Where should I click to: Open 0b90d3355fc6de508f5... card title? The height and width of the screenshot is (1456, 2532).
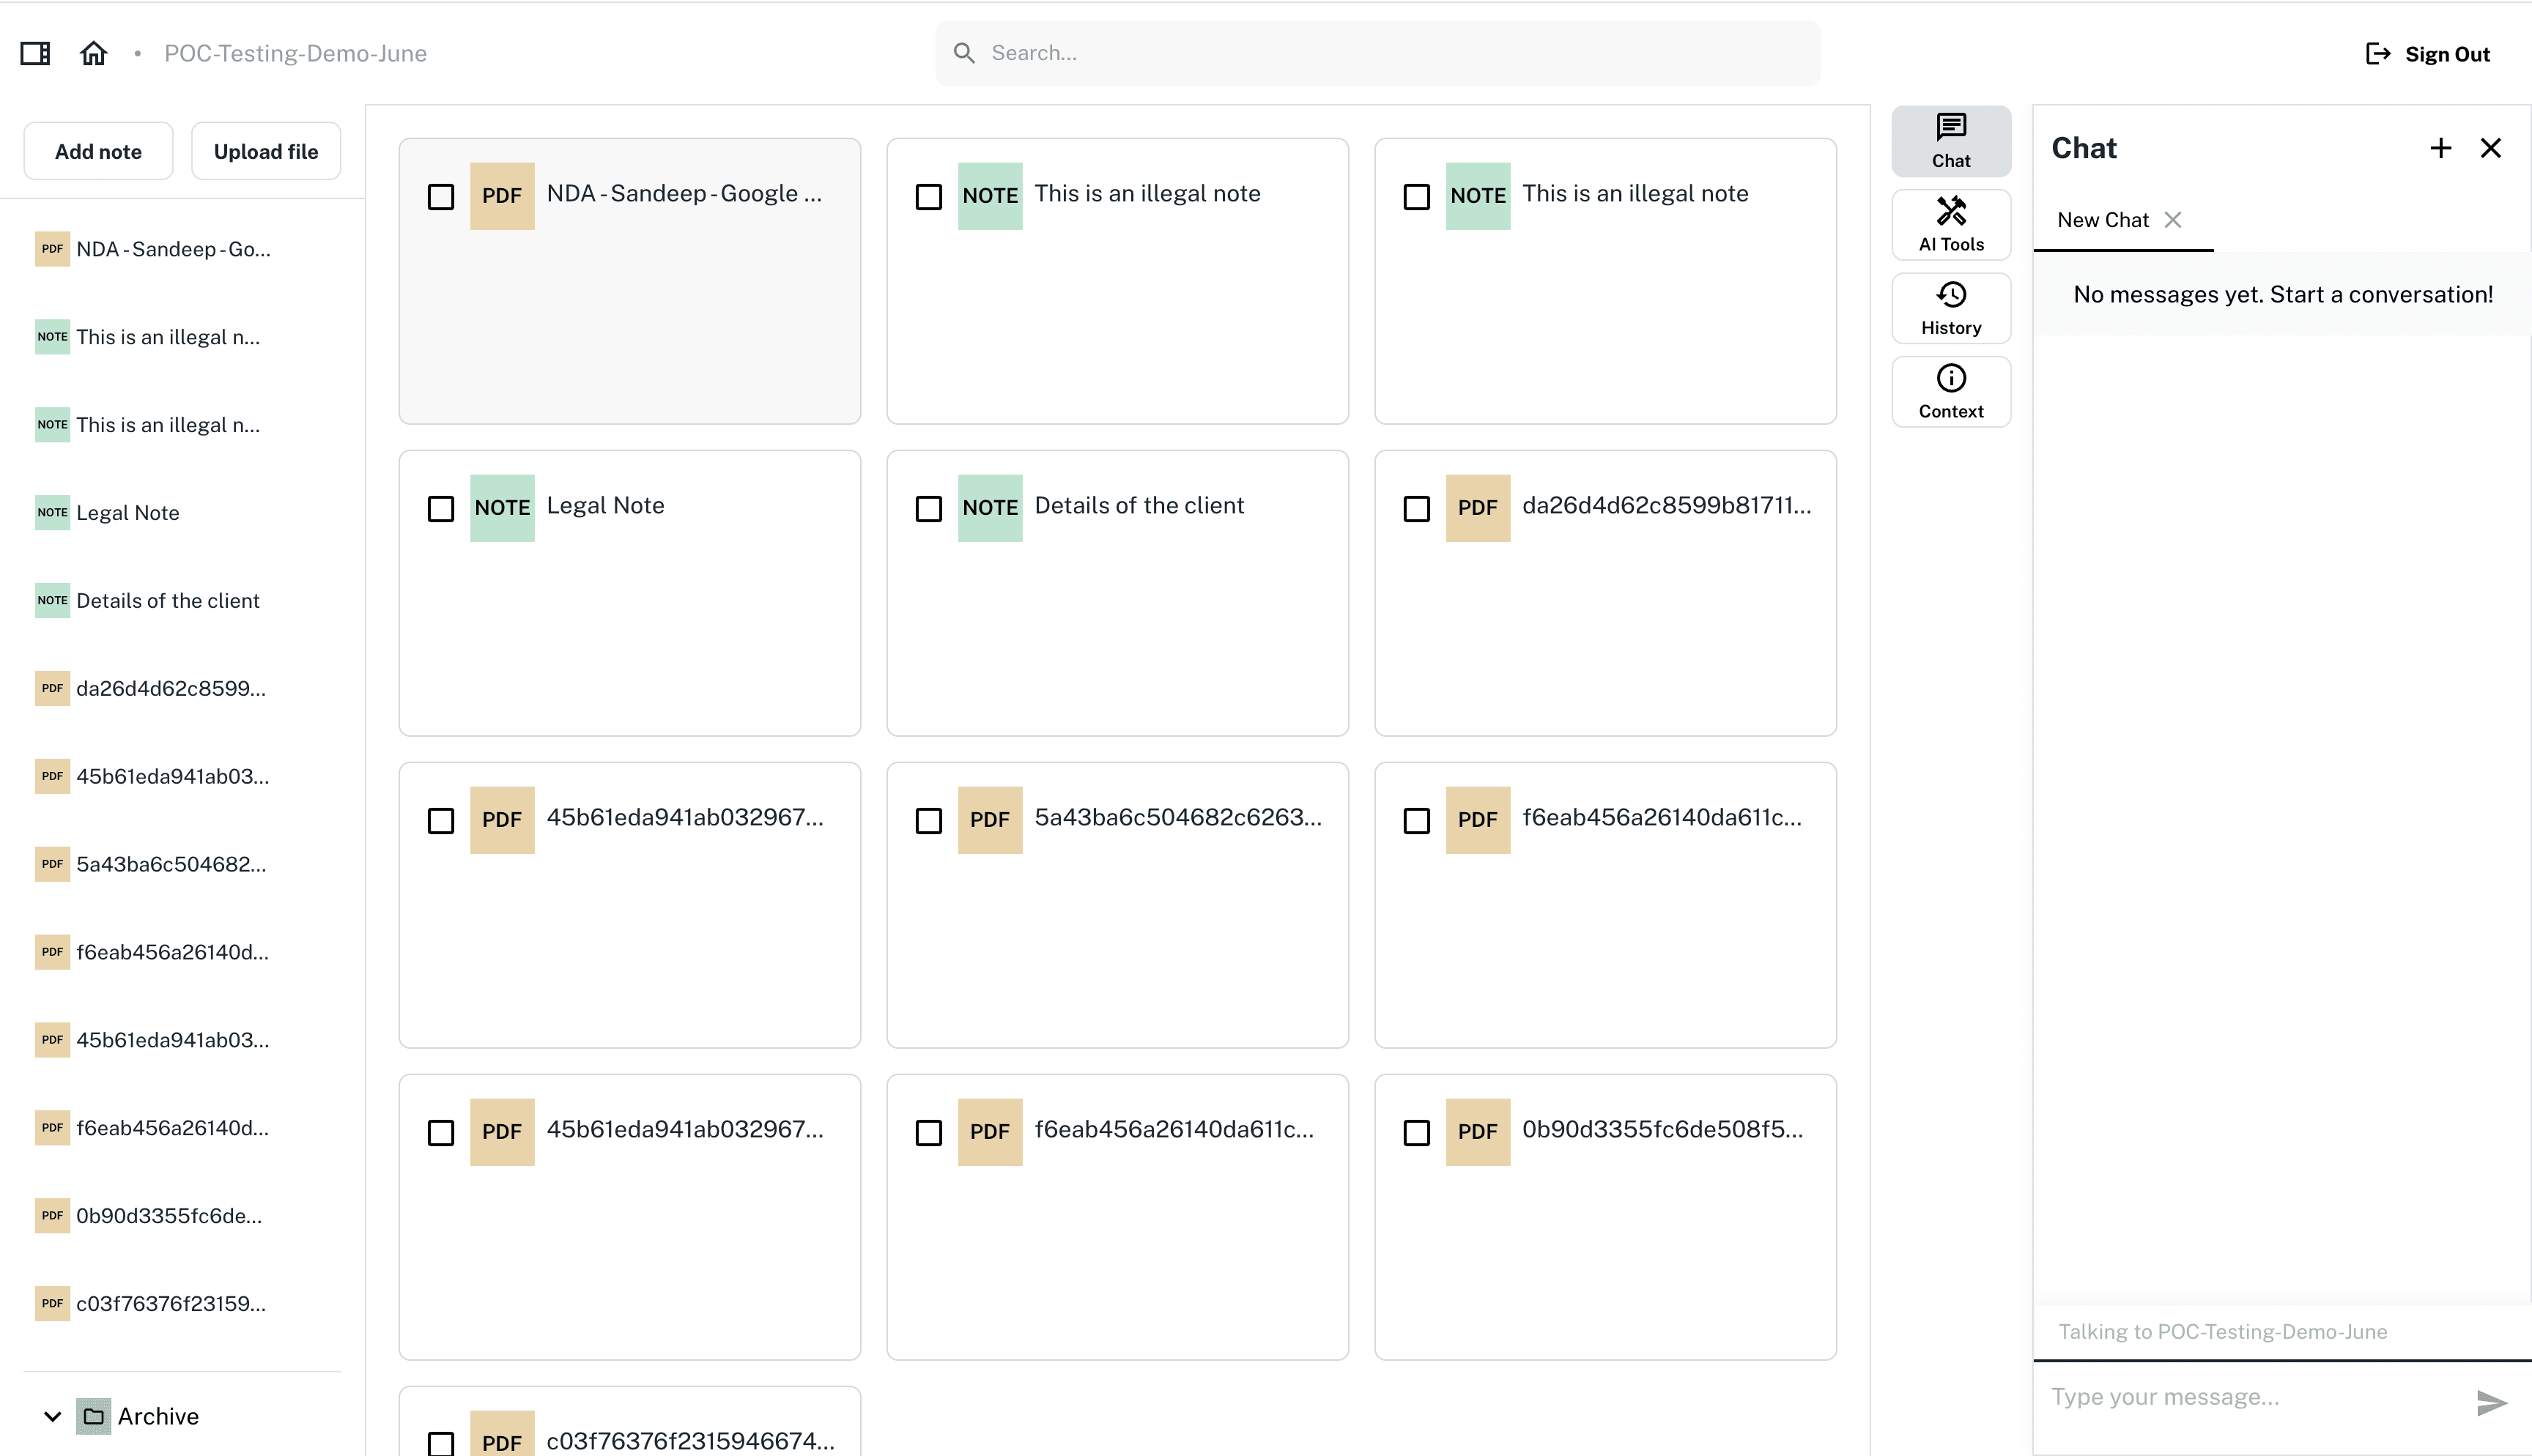pos(1662,1130)
